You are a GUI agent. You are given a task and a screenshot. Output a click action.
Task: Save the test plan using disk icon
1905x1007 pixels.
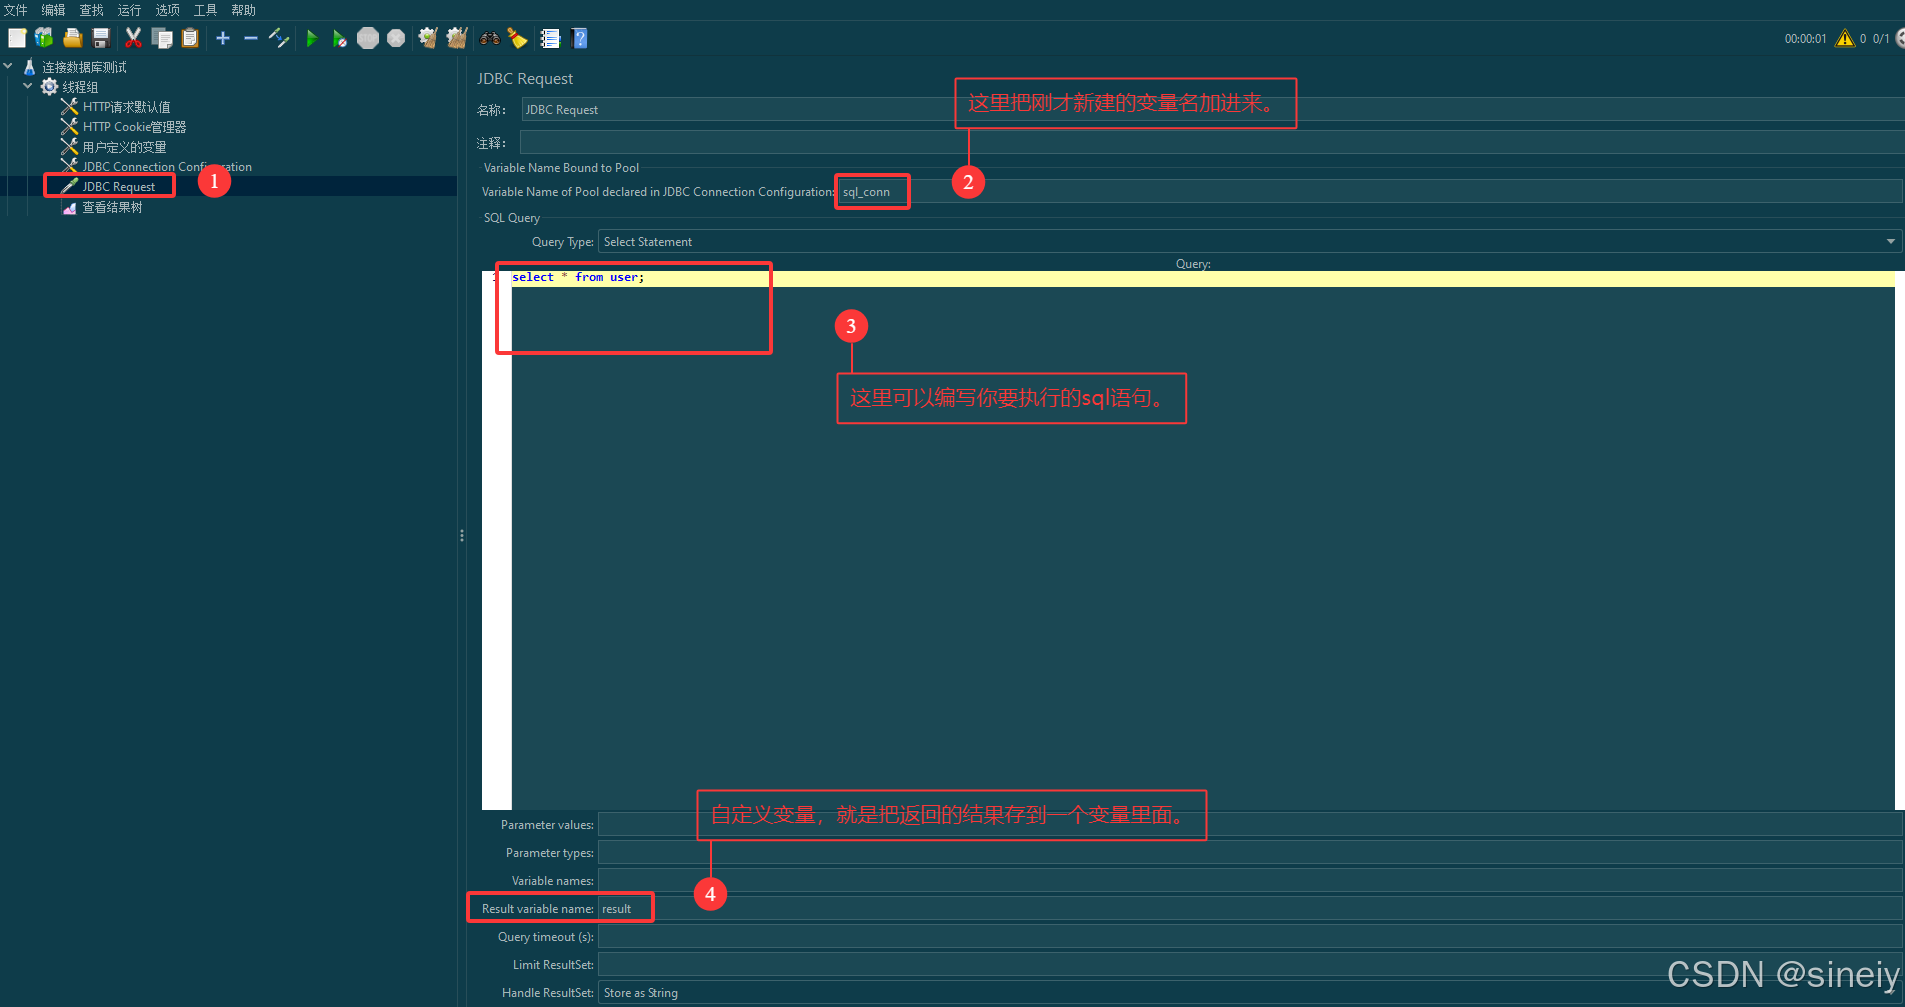click(x=100, y=38)
